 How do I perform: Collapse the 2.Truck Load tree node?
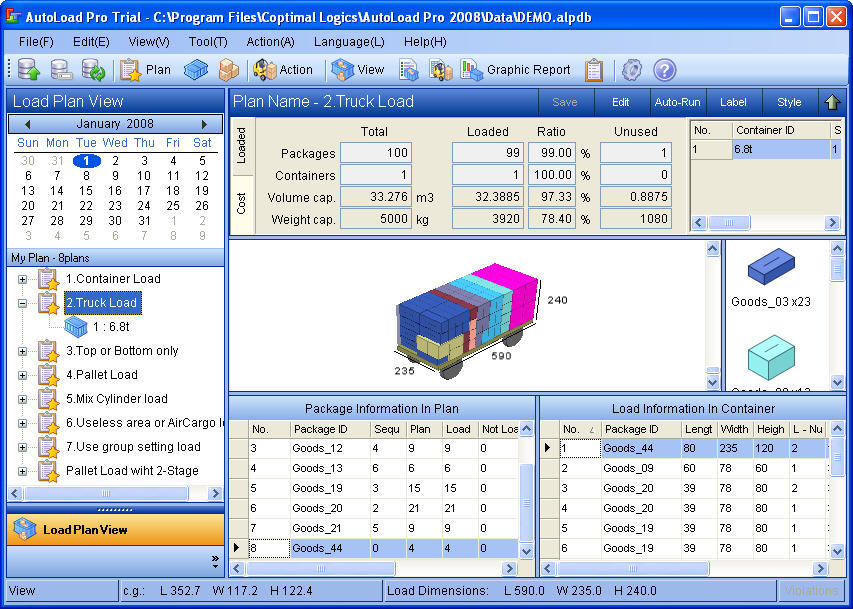coord(22,303)
